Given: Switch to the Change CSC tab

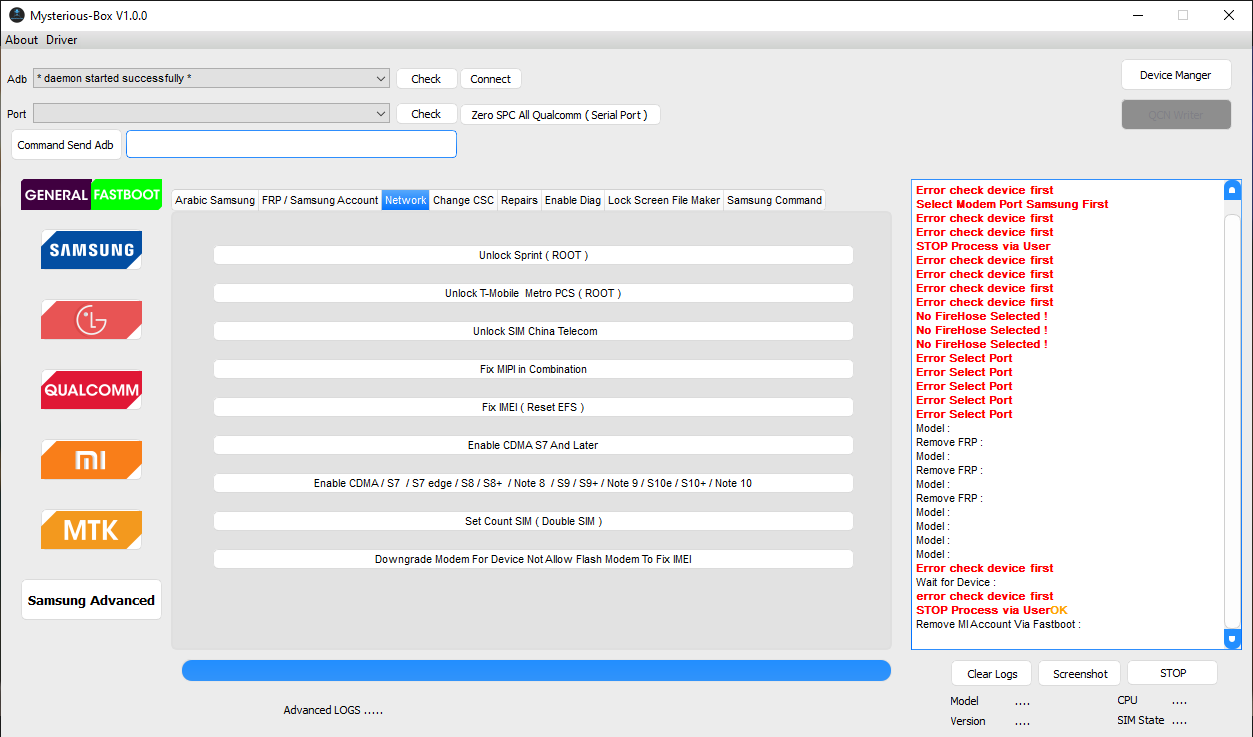Looking at the screenshot, I should coord(464,200).
